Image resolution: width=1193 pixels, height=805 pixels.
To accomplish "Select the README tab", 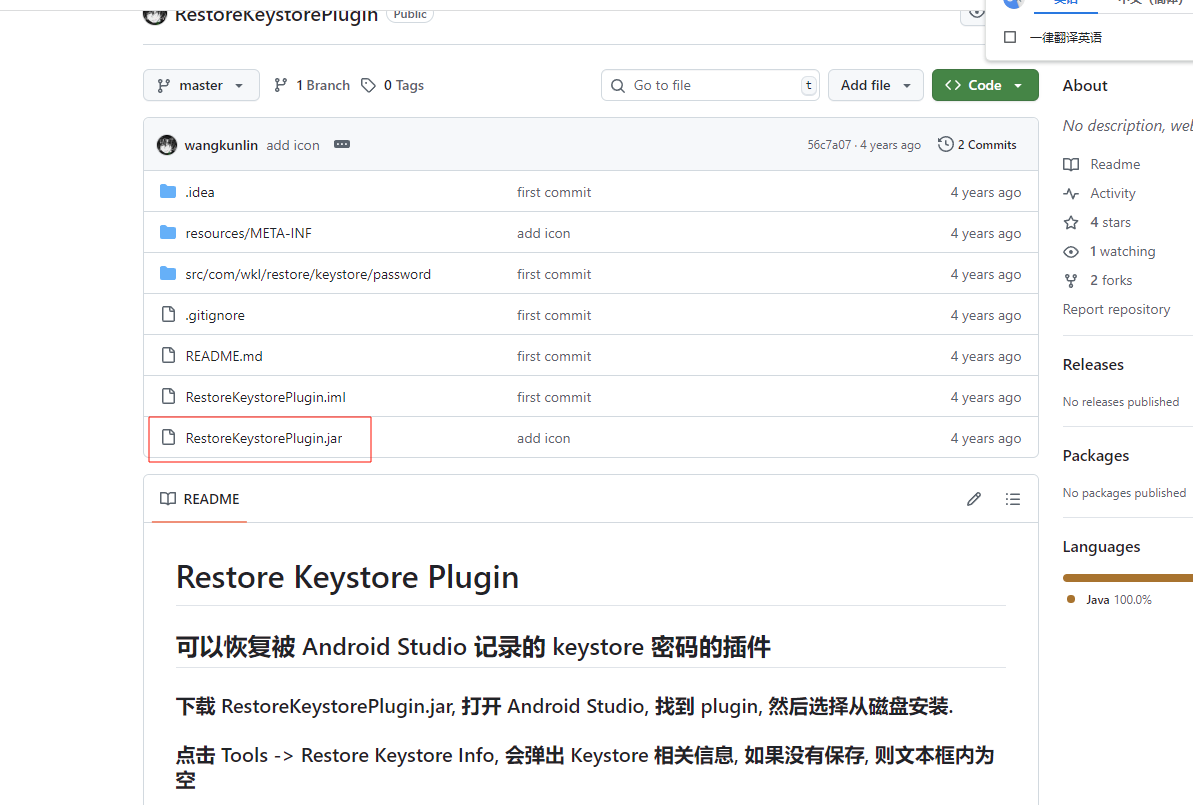I will coord(200,499).
